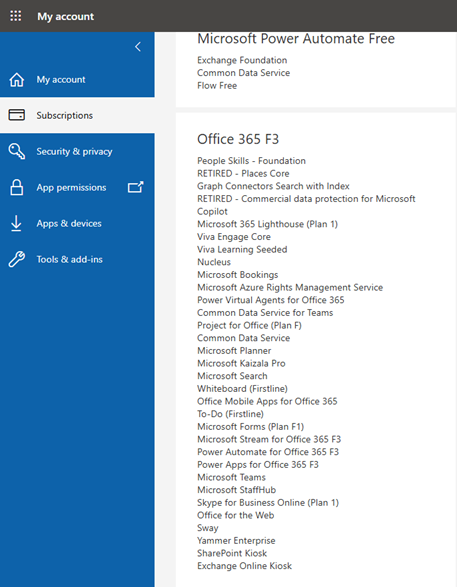Click Microsoft Stream for Office 365 F3
457x588 pixels.
269,440
